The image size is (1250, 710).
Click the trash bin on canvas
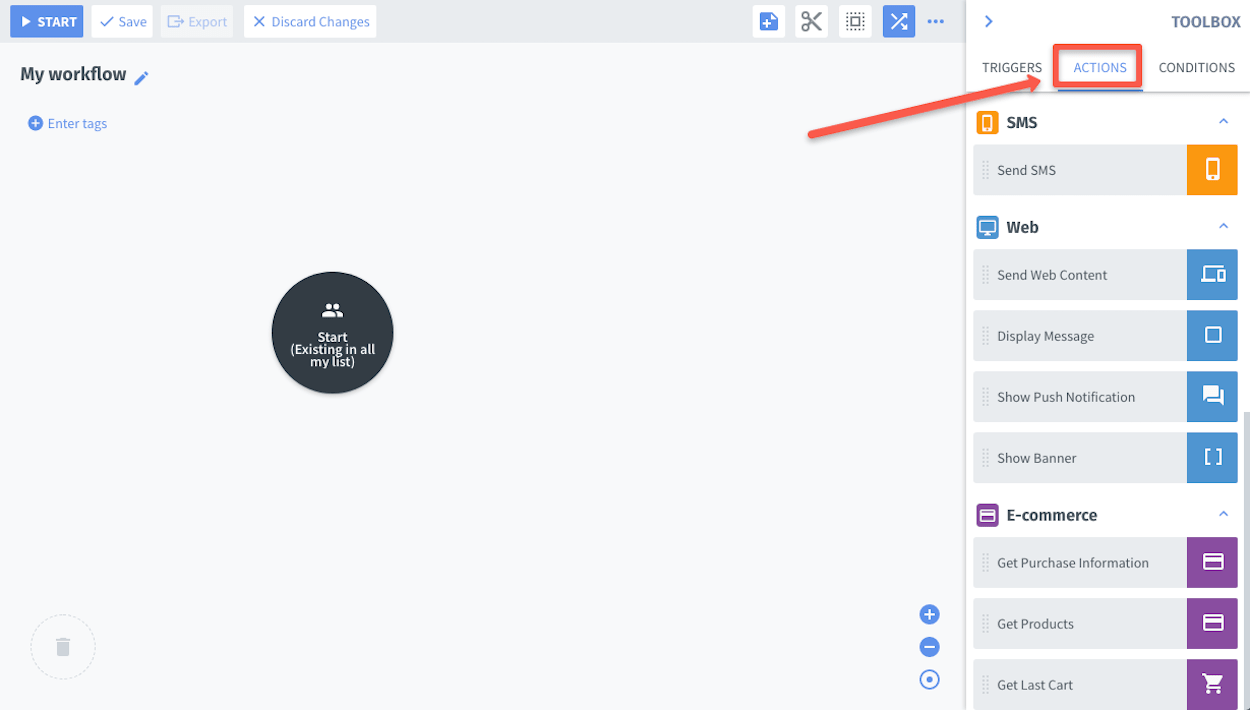tap(63, 647)
